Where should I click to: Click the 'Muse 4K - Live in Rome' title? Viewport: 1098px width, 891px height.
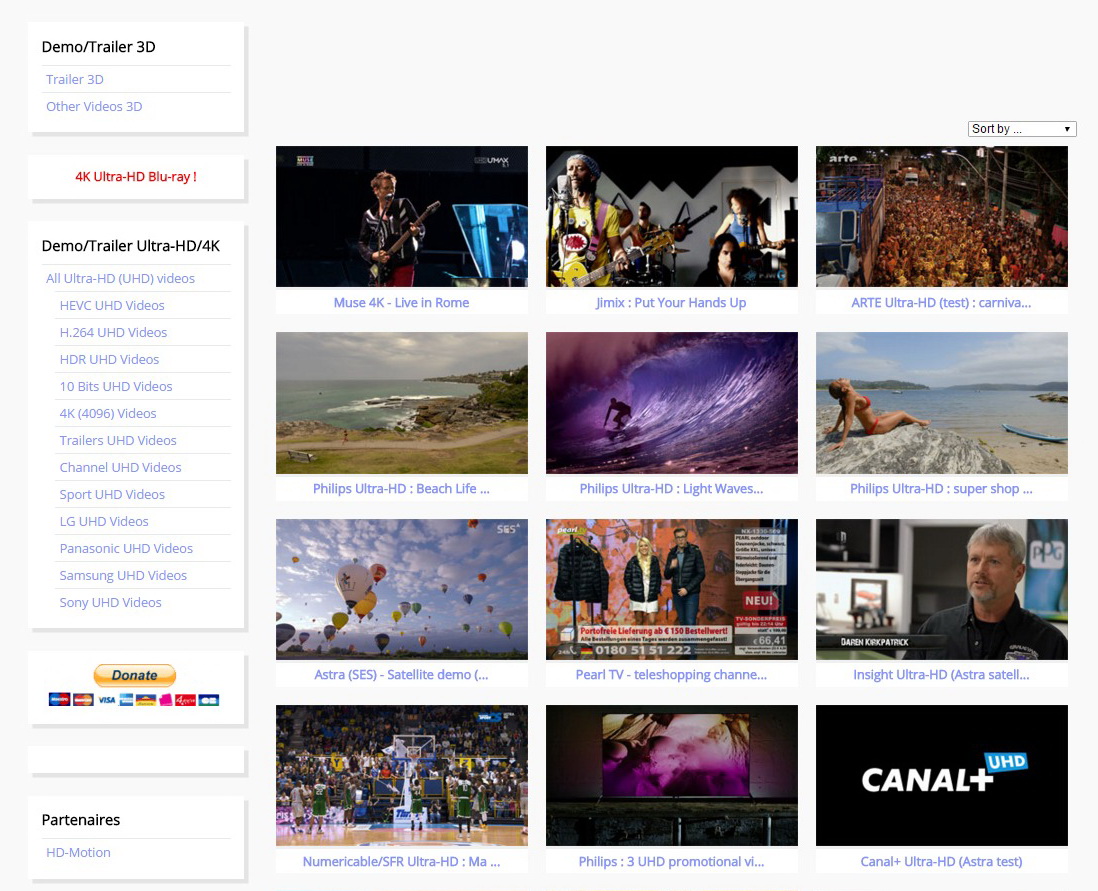tap(401, 303)
